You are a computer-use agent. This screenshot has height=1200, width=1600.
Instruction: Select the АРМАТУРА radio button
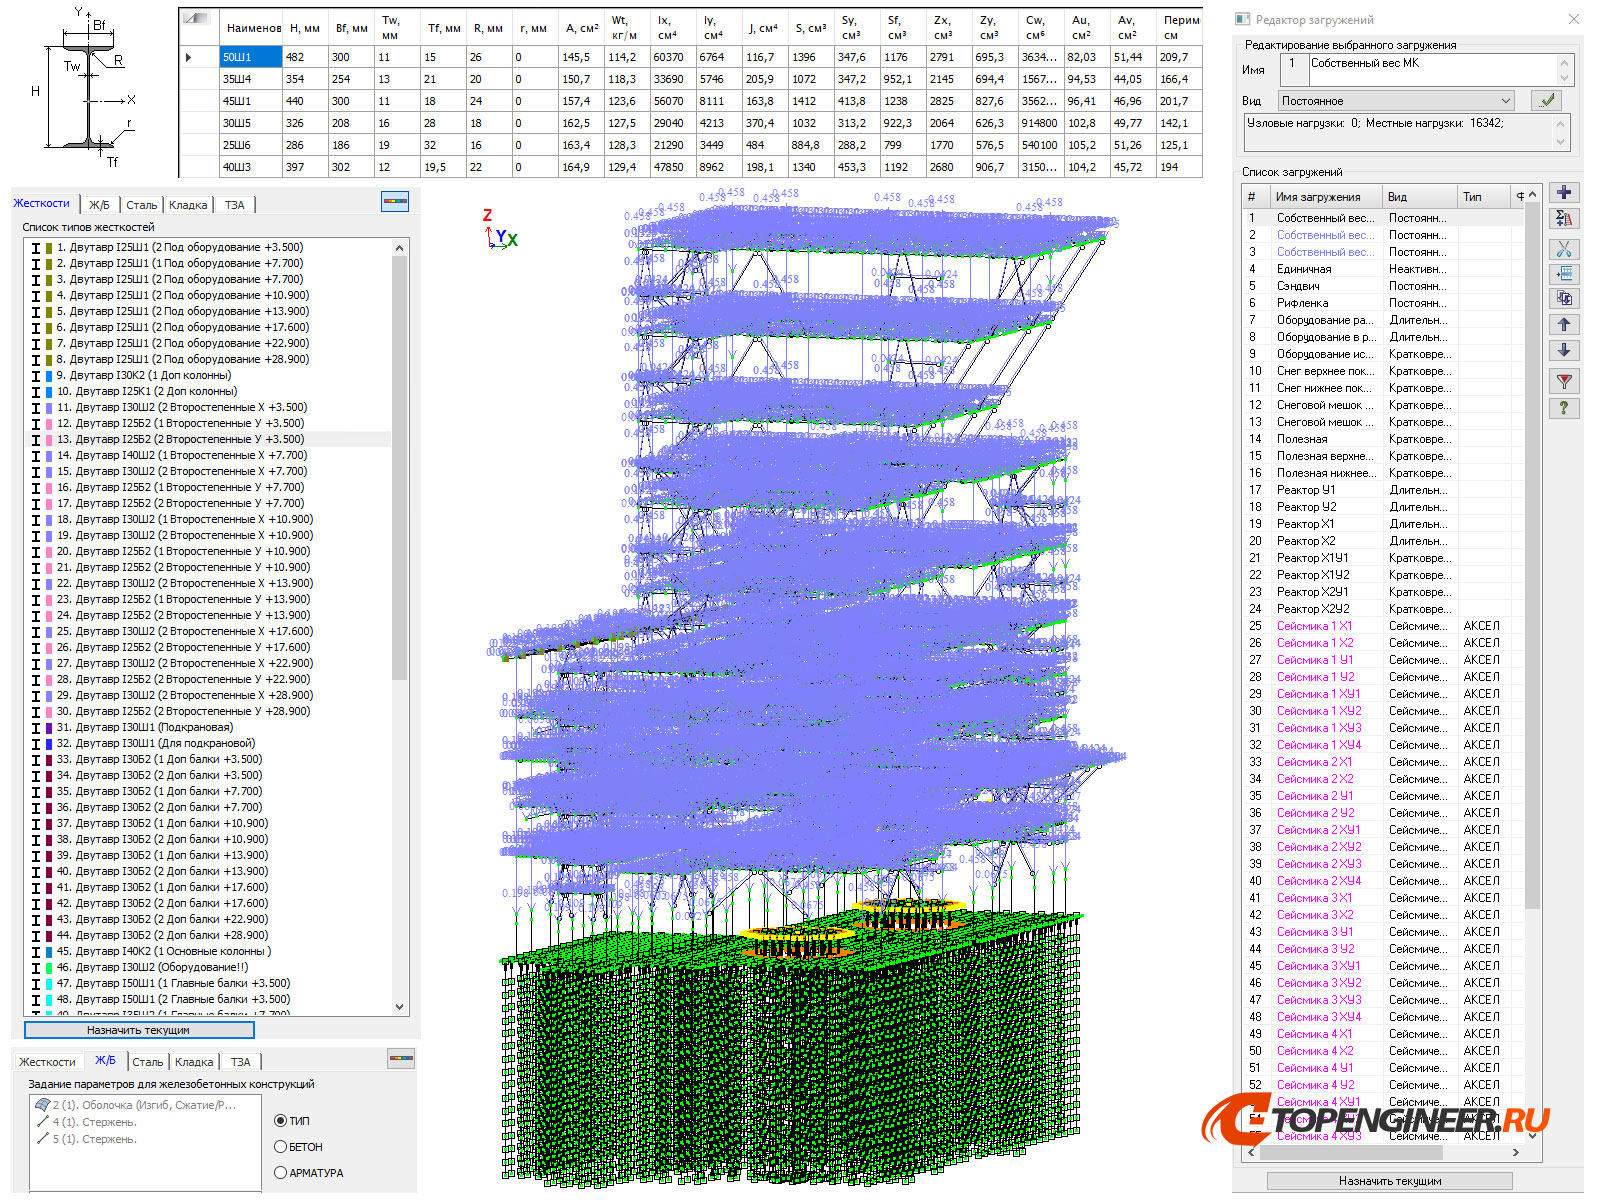[281, 1173]
